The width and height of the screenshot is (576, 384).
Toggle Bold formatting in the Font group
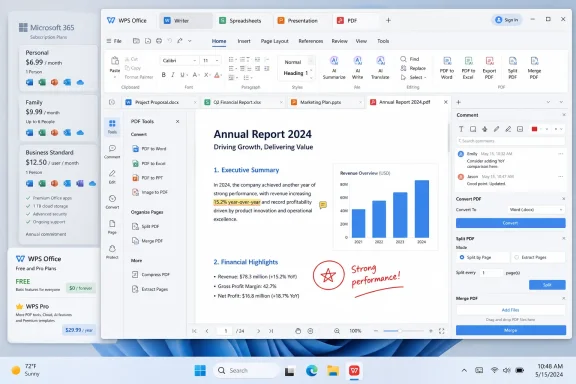[x=163, y=75]
